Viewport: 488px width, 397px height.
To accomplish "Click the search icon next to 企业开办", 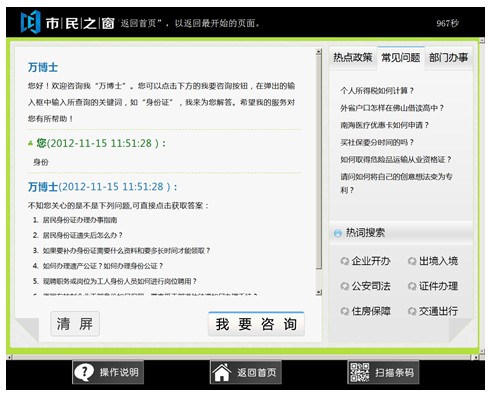I will [345, 261].
